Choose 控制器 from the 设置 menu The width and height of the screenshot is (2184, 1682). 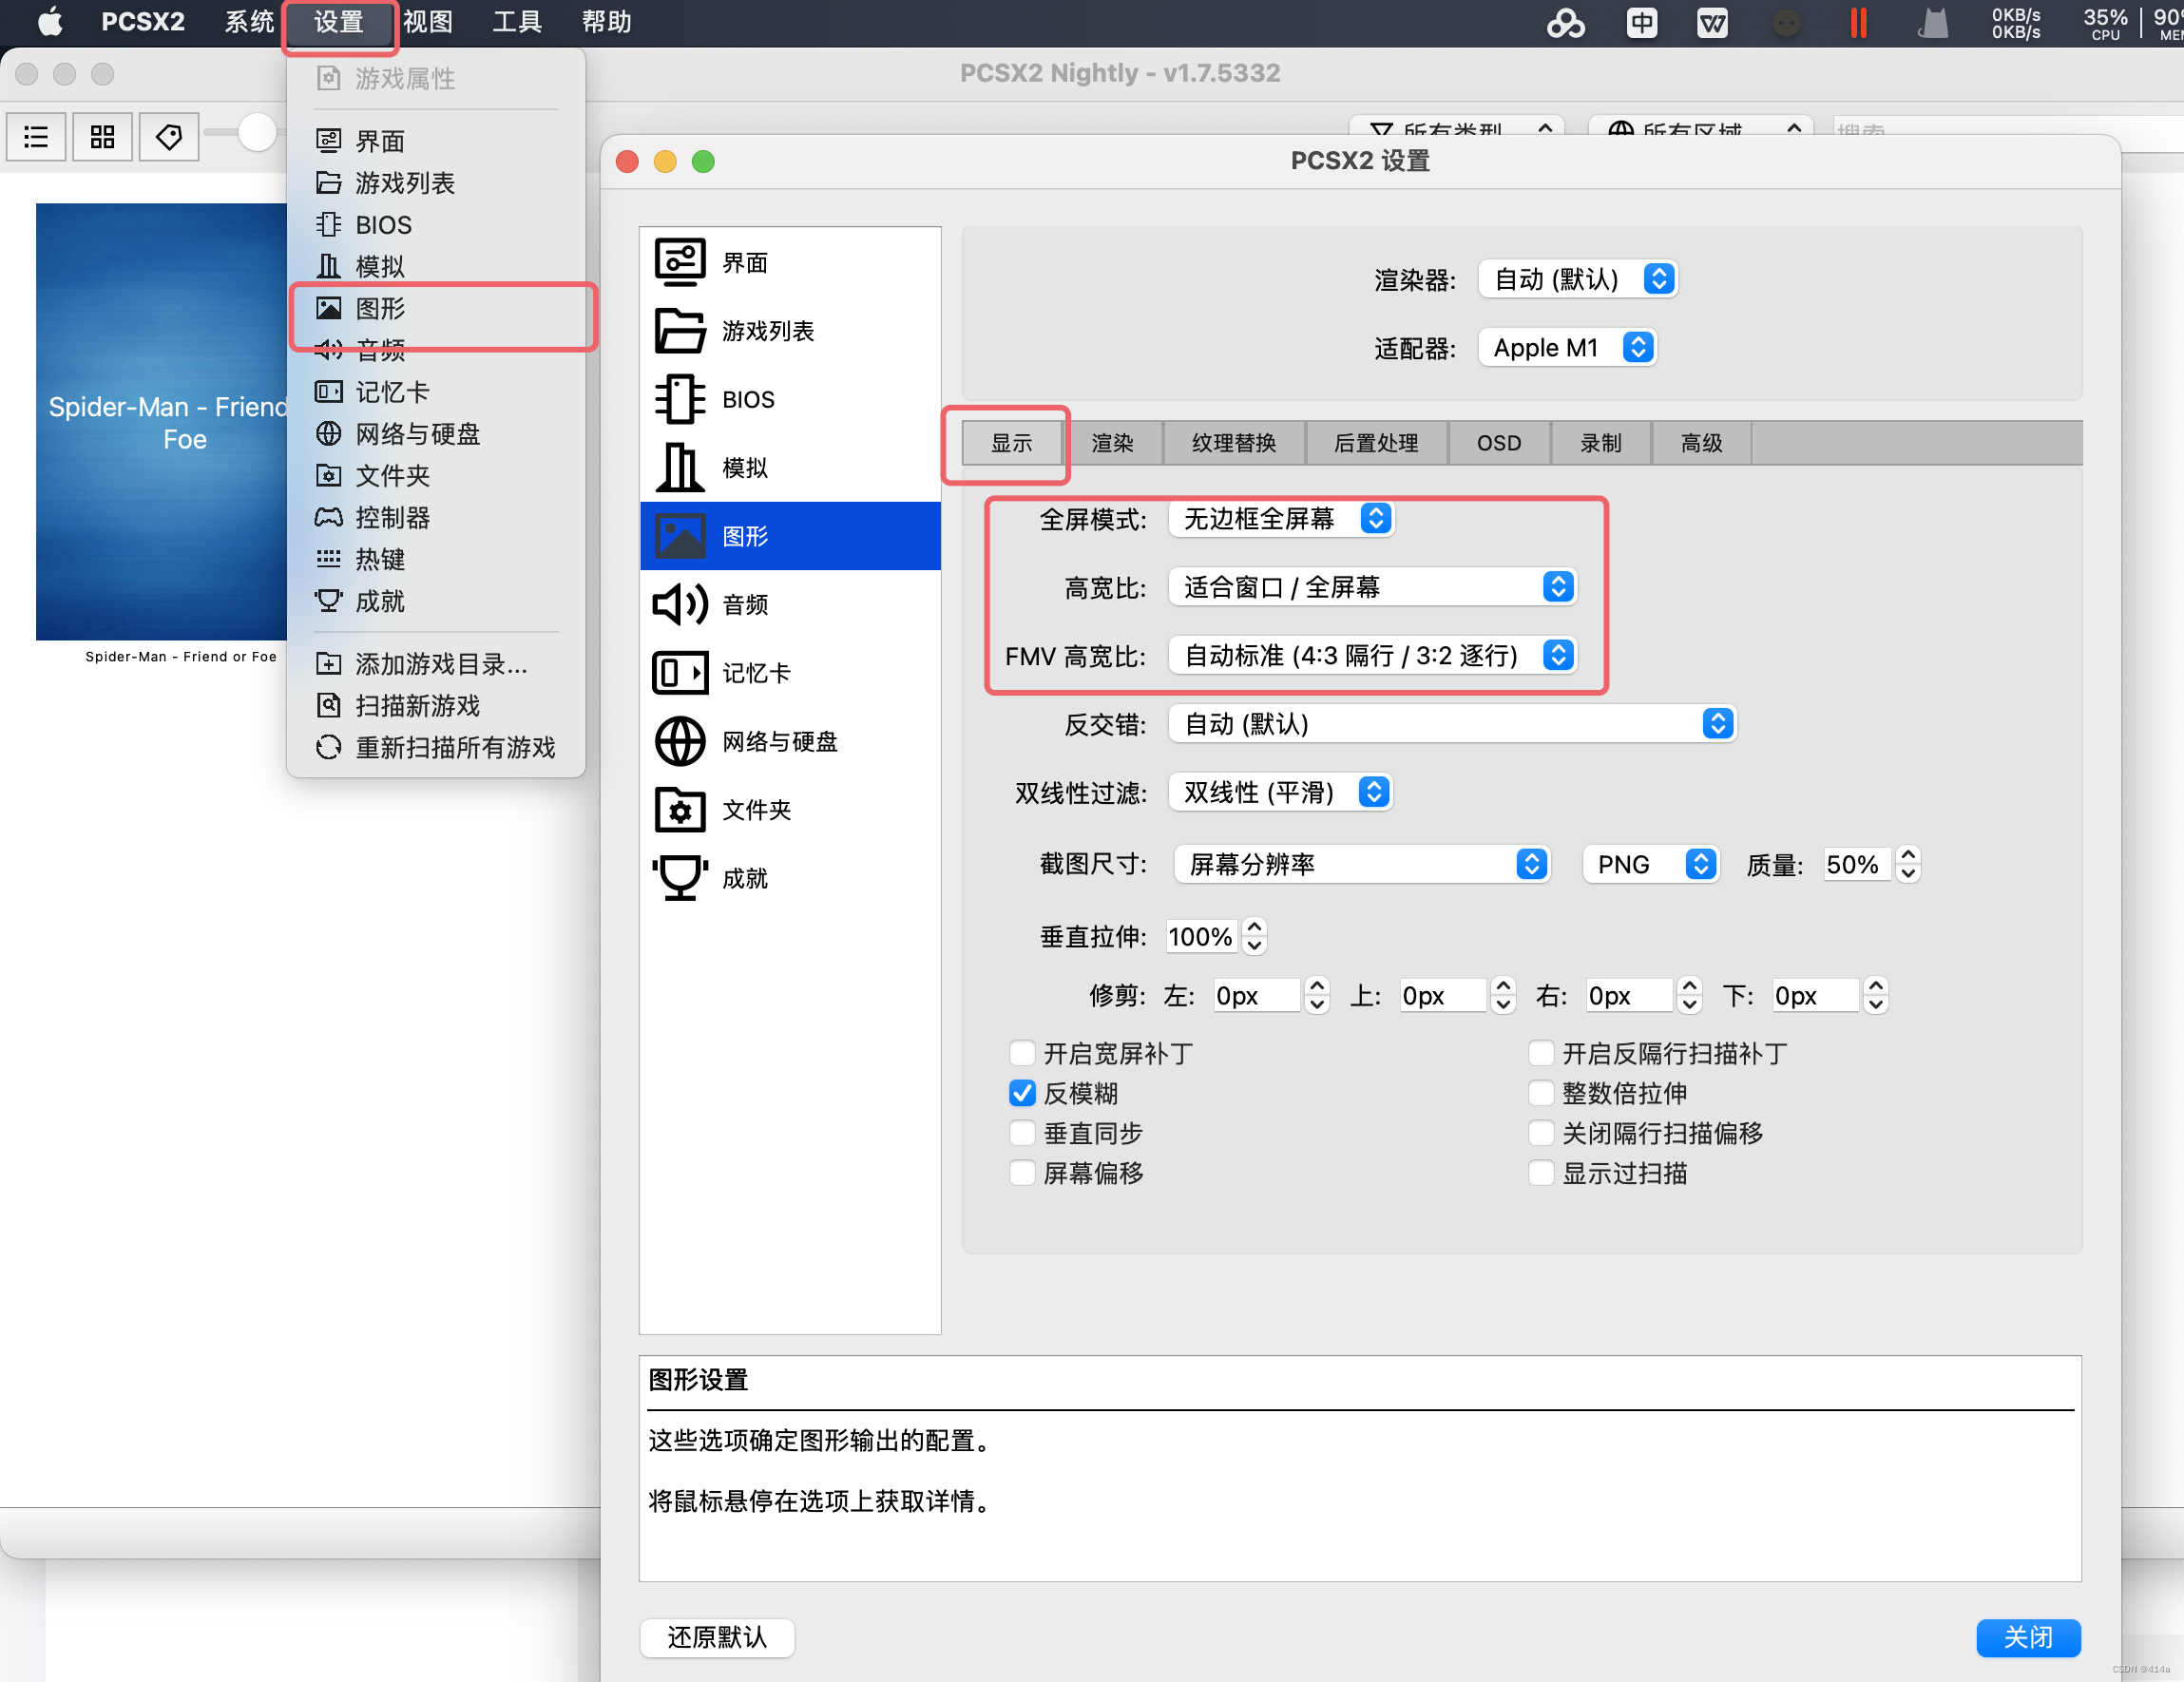[x=392, y=517]
